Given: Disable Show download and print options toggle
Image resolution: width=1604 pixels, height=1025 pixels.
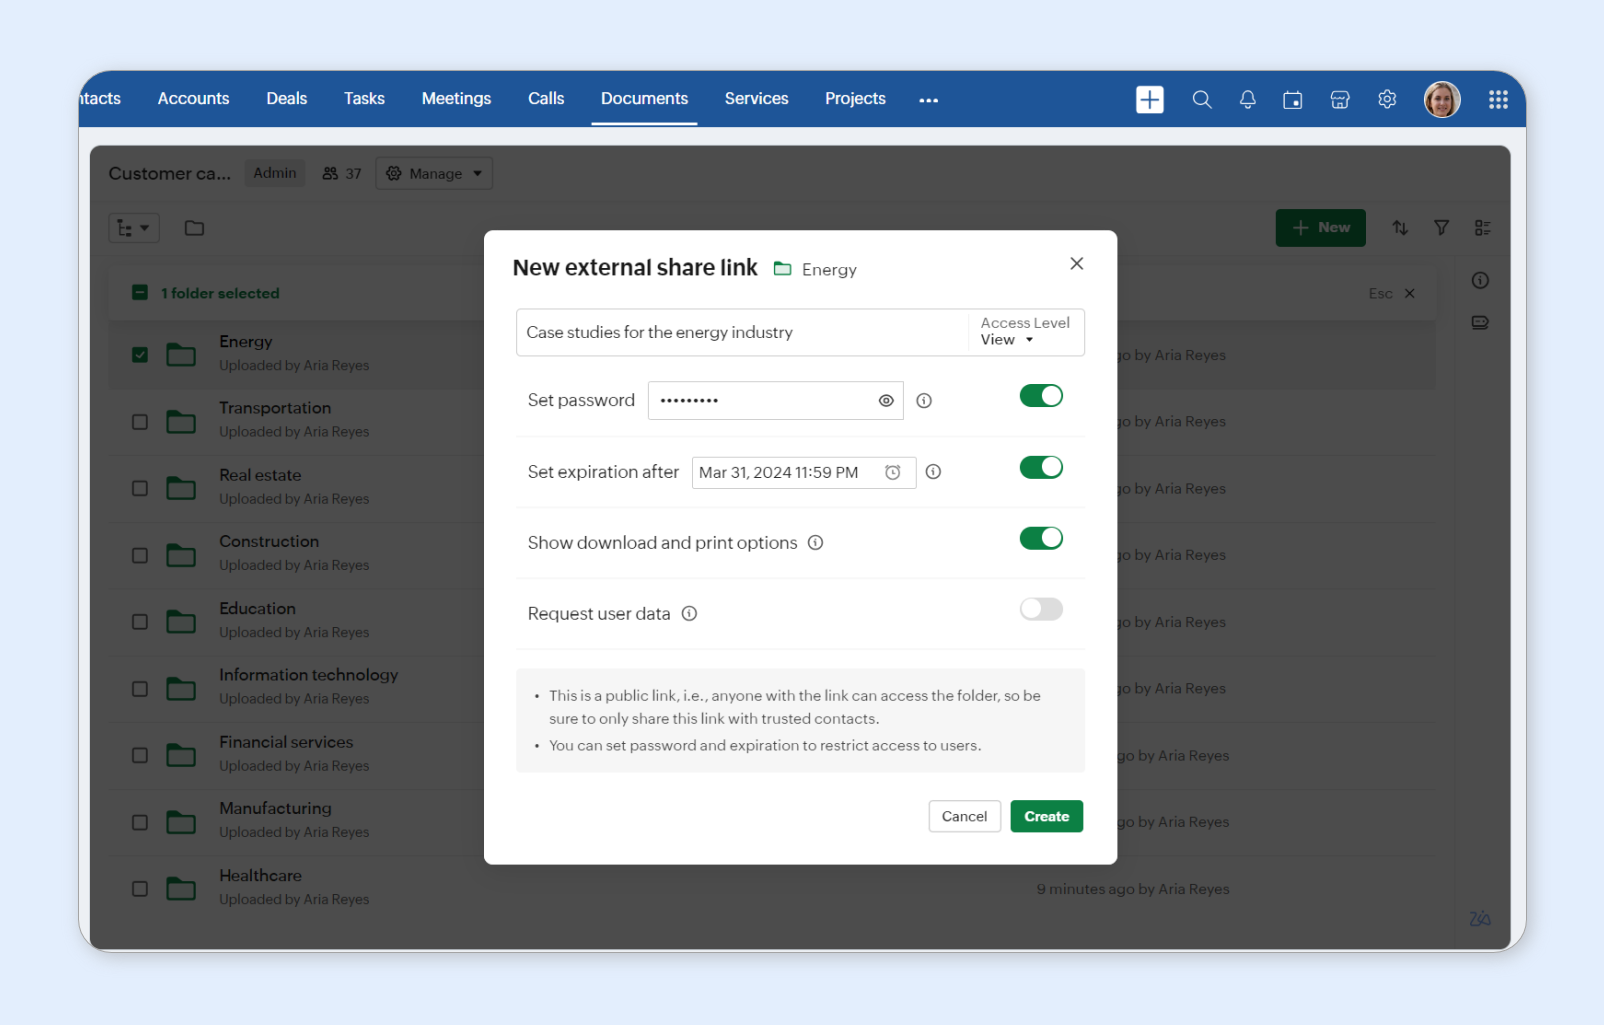Looking at the screenshot, I should tap(1040, 539).
